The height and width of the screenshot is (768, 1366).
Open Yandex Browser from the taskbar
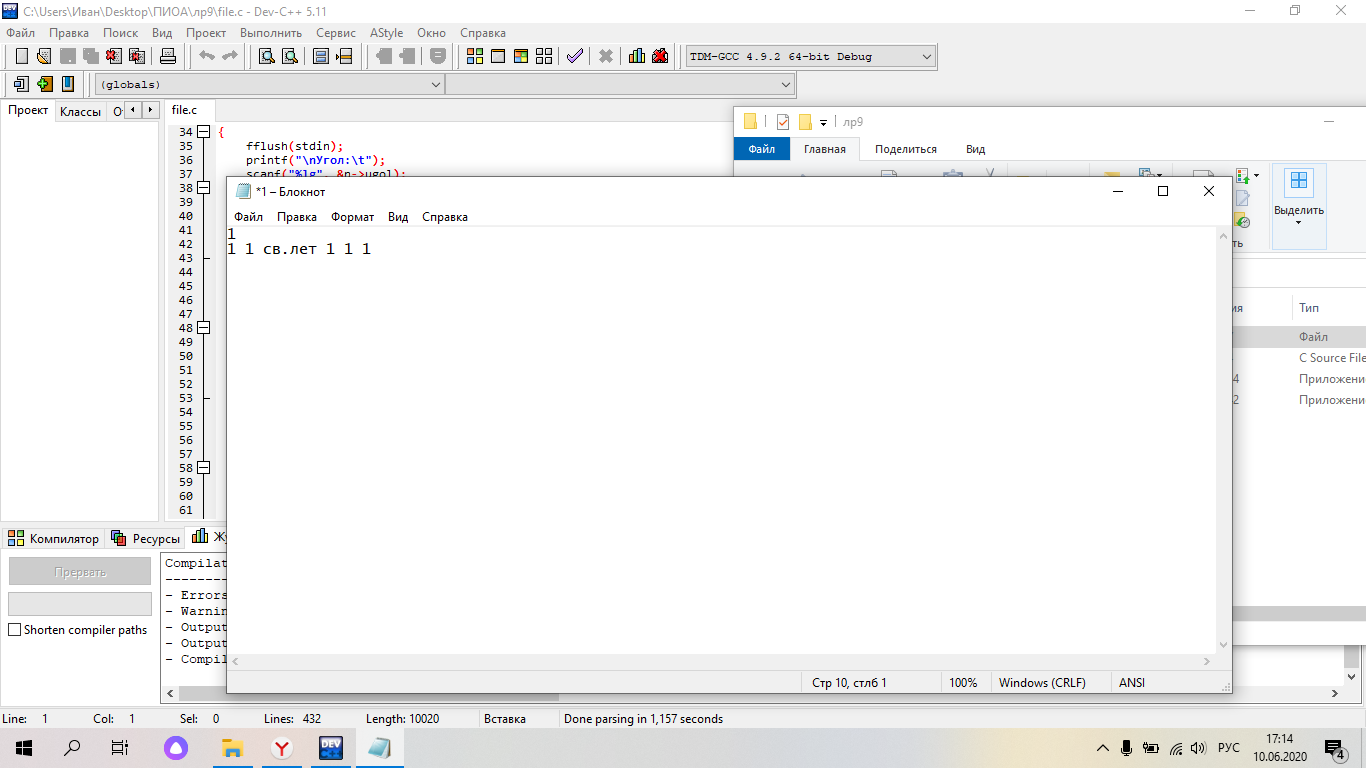pyautogui.click(x=282, y=747)
